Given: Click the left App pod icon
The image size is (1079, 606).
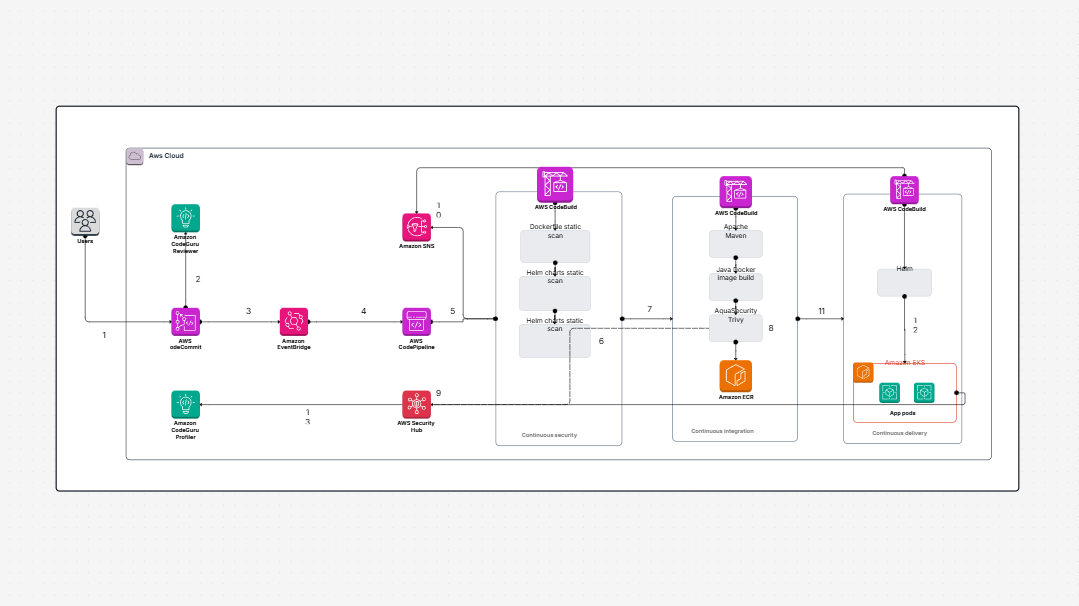Looking at the screenshot, I should coord(890,393).
